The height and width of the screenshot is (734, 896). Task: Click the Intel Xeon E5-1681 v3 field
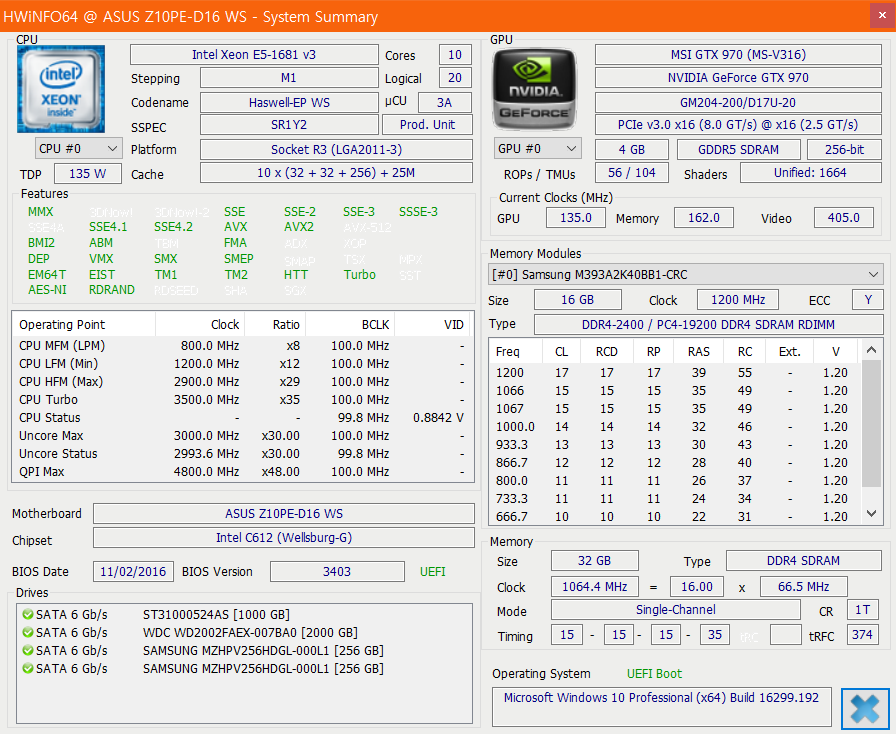[254, 55]
